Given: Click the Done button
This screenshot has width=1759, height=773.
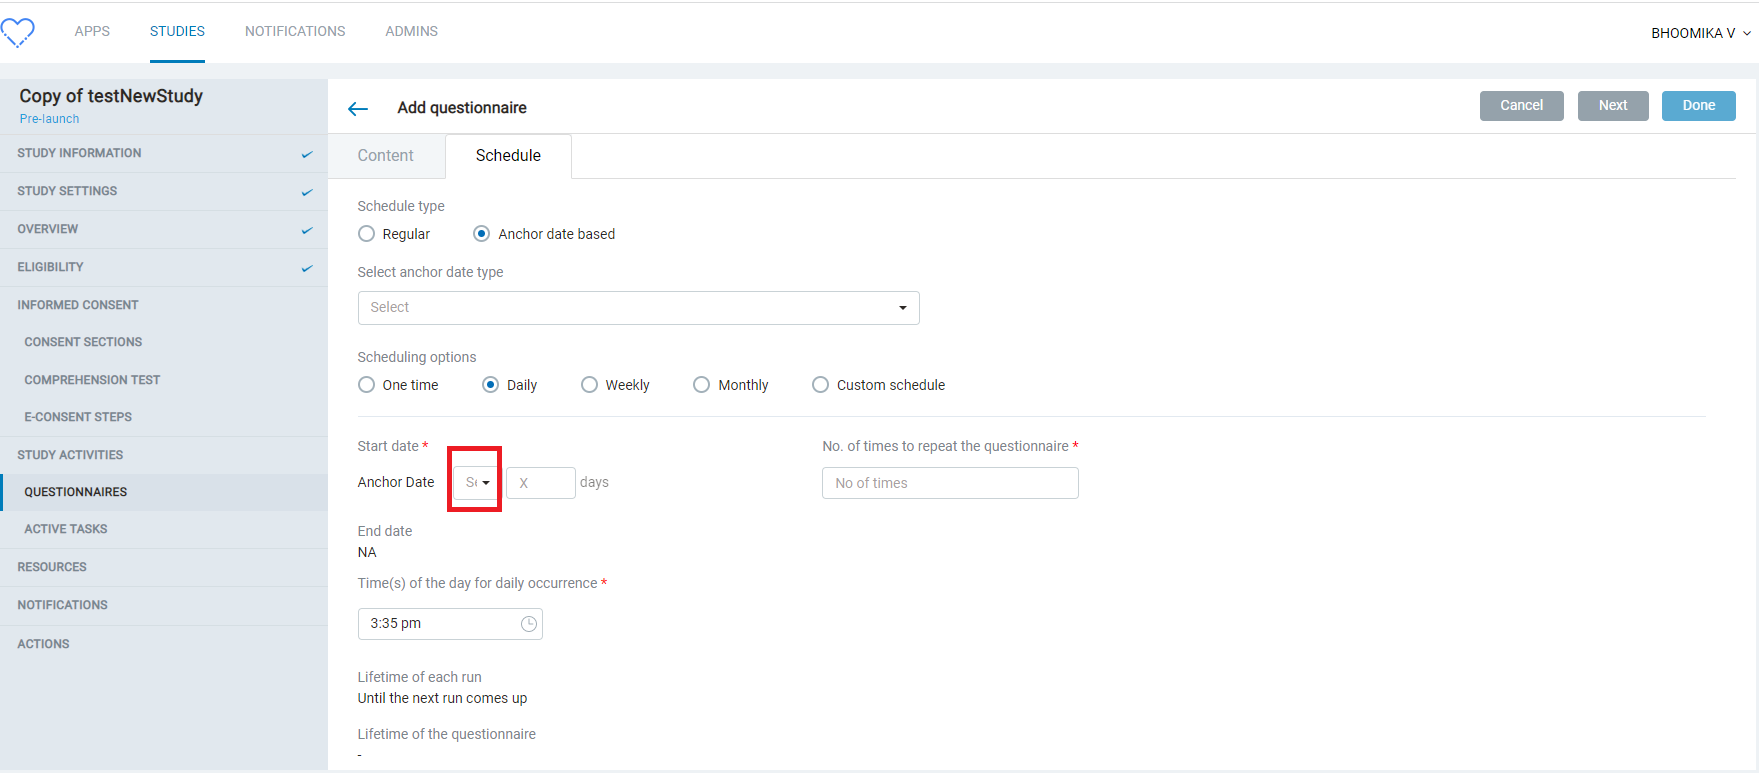Looking at the screenshot, I should pos(1699,106).
